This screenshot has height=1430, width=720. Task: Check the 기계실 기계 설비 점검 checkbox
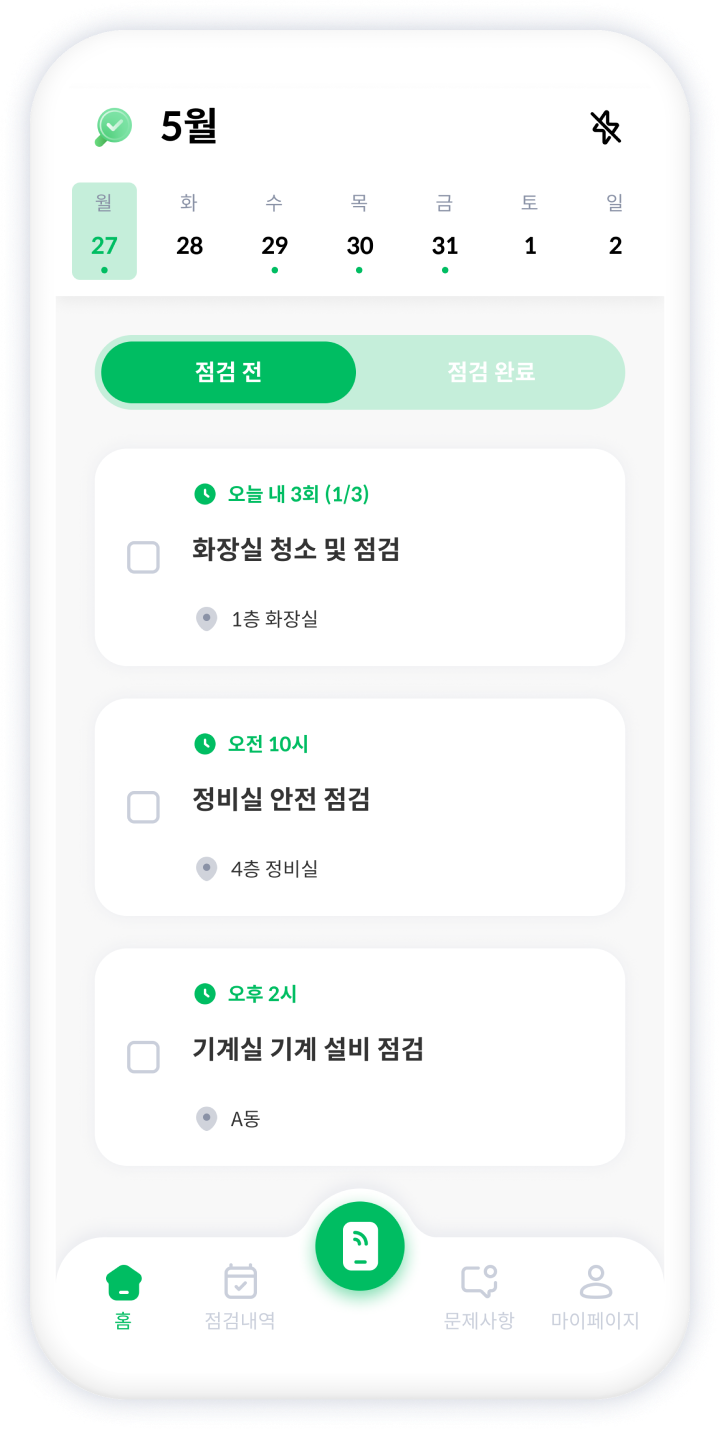coord(144,1057)
